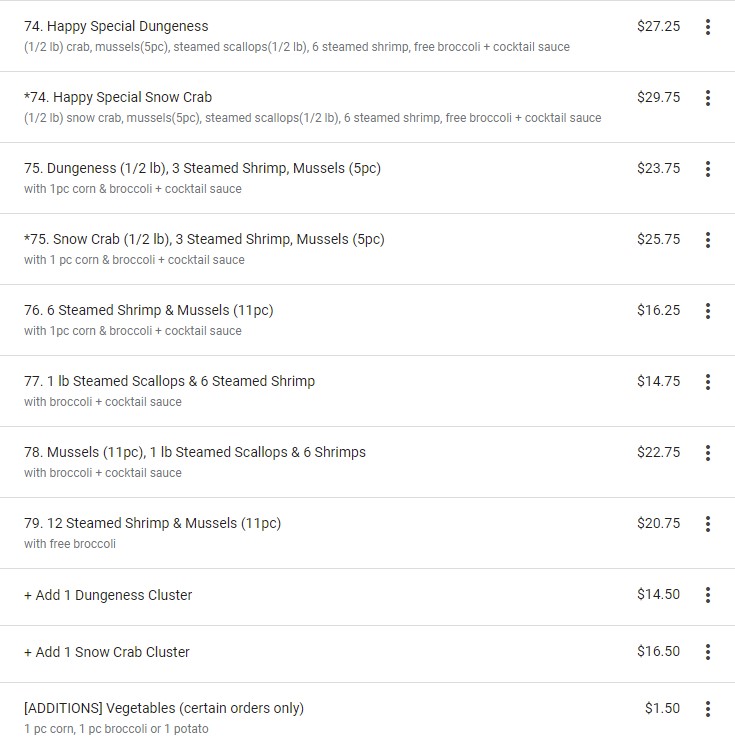Click the $27.25 price of Happy Special Dungeness
This screenshot has width=735, height=751.
pyautogui.click(x=658, y=26)
